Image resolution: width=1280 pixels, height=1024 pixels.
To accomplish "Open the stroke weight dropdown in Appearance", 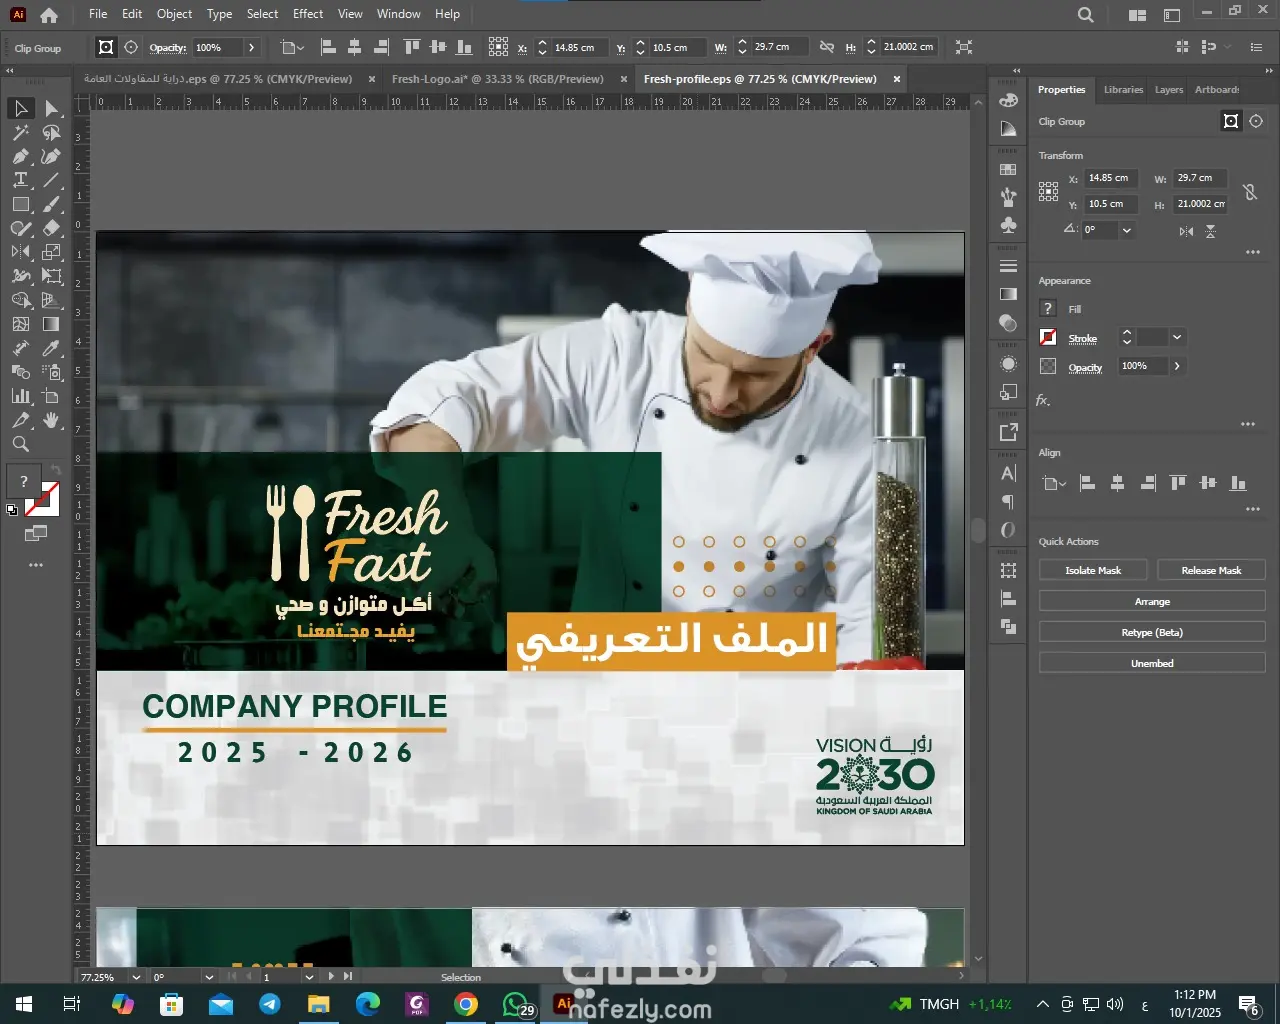I will [x=1177, y=338].
